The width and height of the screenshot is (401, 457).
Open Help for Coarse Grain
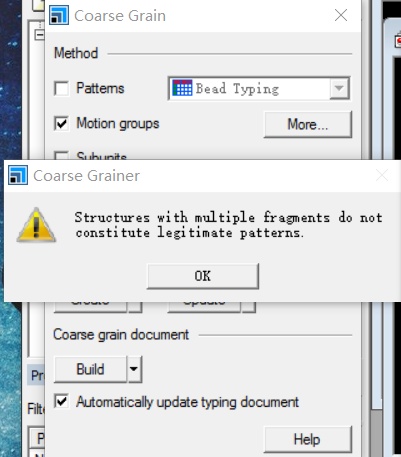(308, 439)
